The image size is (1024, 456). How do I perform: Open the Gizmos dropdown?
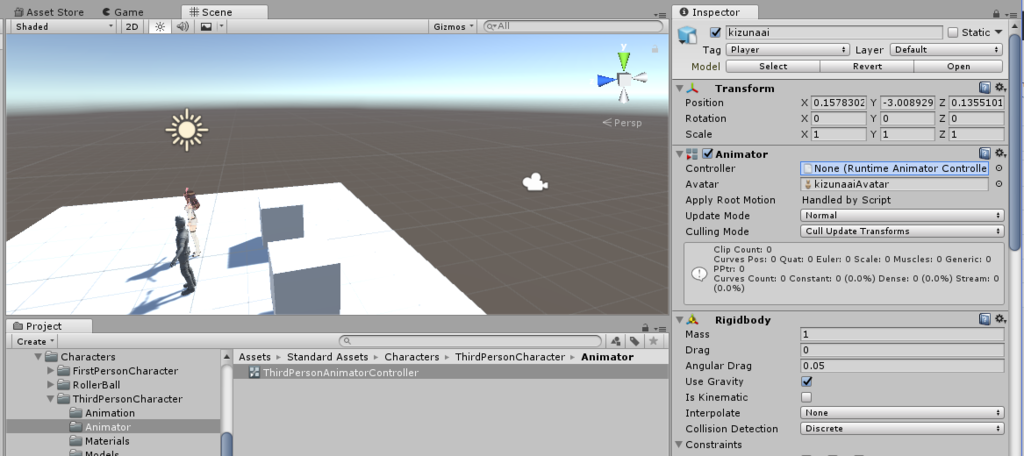point(453,27)
